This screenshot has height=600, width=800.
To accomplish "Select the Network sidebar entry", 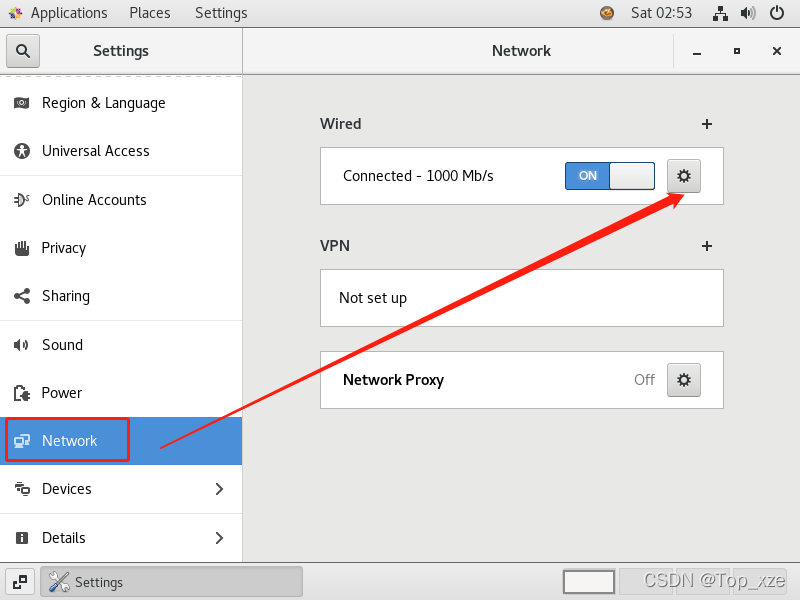I will pyautogui.click(x=121, y=441).
